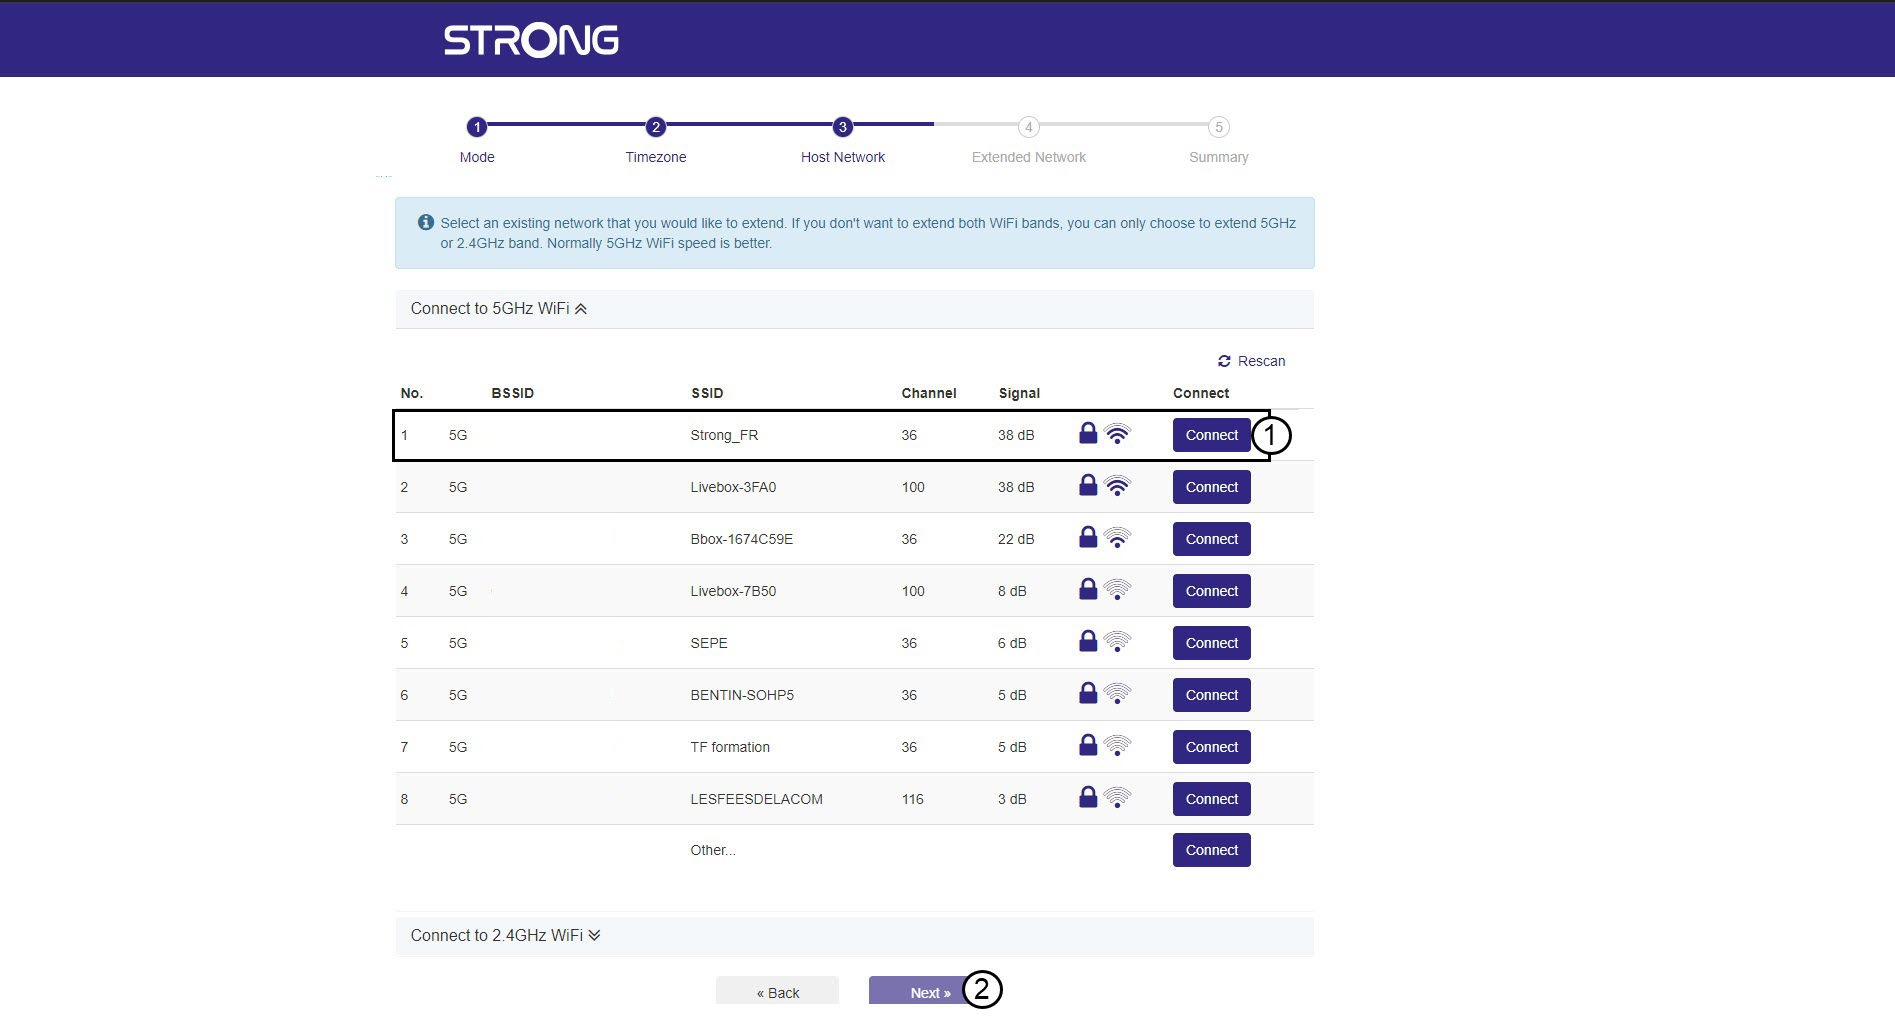The width and height of the screenshot is (1895, 1020).
Task: Select the Strong_FR SSID text
Action: click(x=724, y=435)
